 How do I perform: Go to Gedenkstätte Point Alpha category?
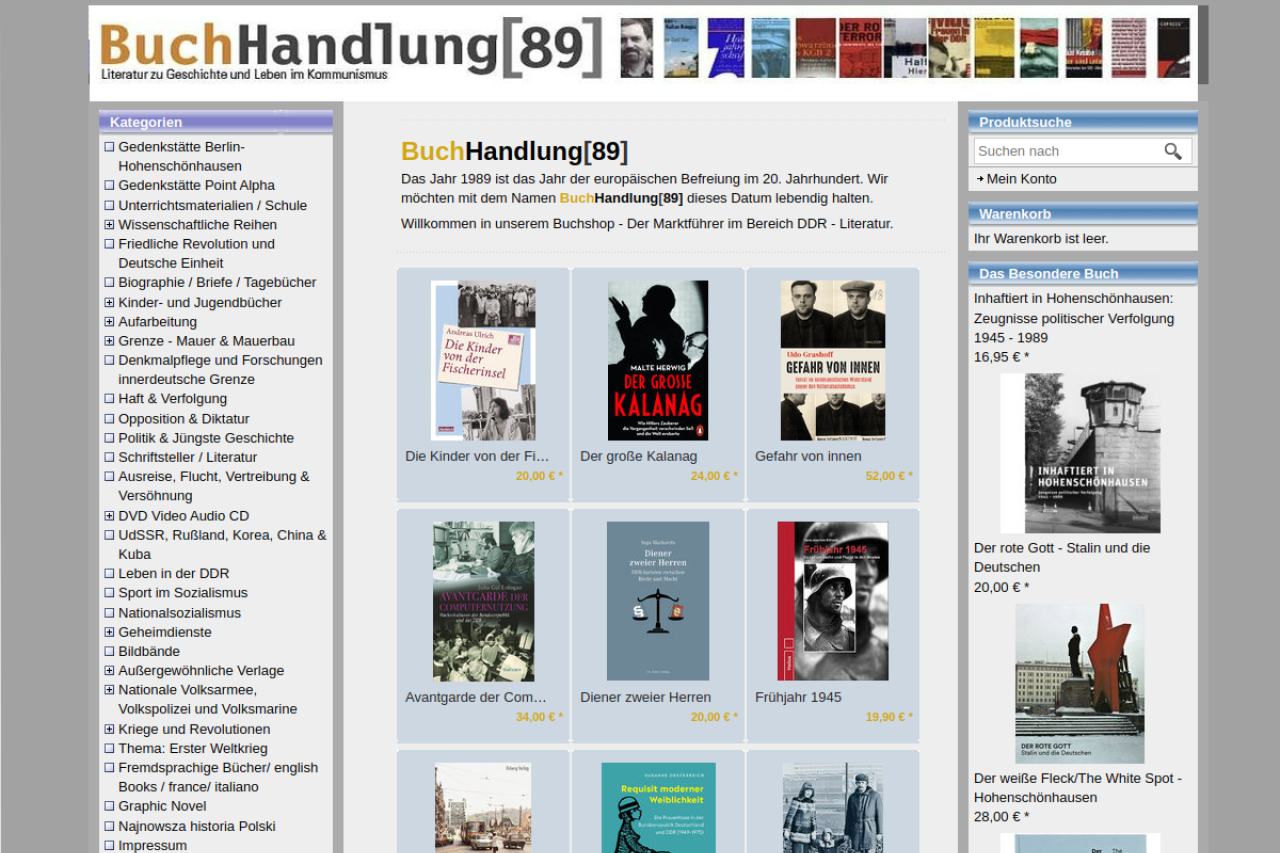pyautogui.click(x=196, y=185)
